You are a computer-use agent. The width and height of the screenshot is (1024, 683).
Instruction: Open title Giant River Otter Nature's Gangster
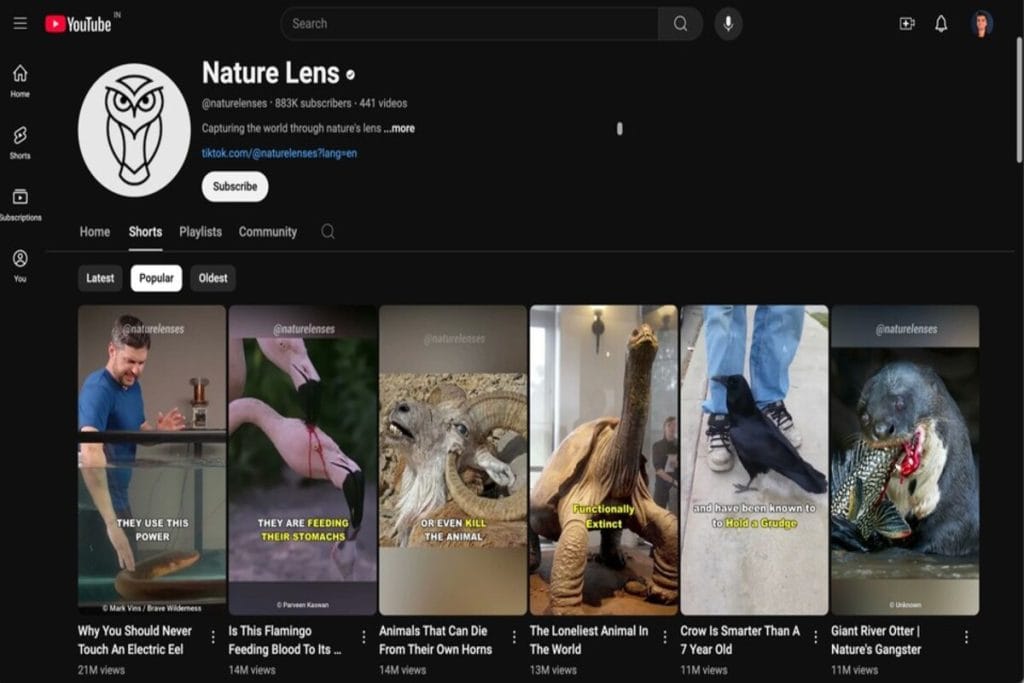tap(876, 640)
